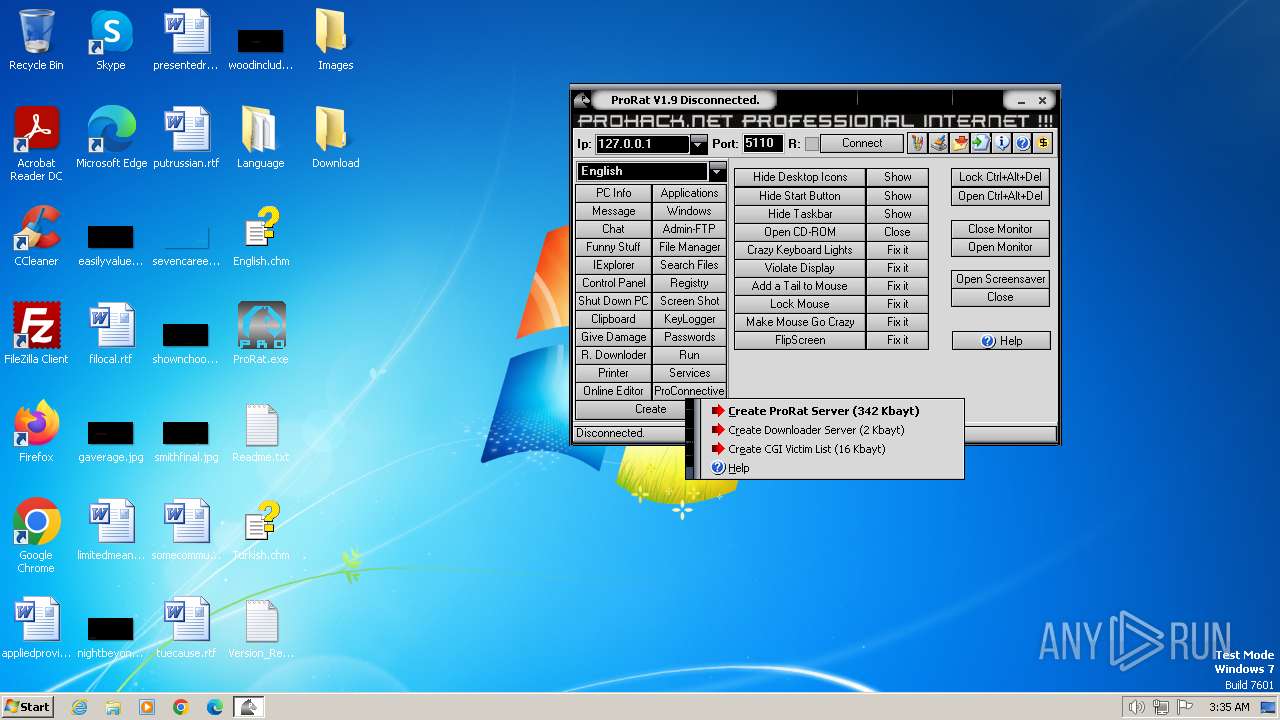Select the Acrobat Reader DC icon
The image size is (1280, 720).
point(36,145)
